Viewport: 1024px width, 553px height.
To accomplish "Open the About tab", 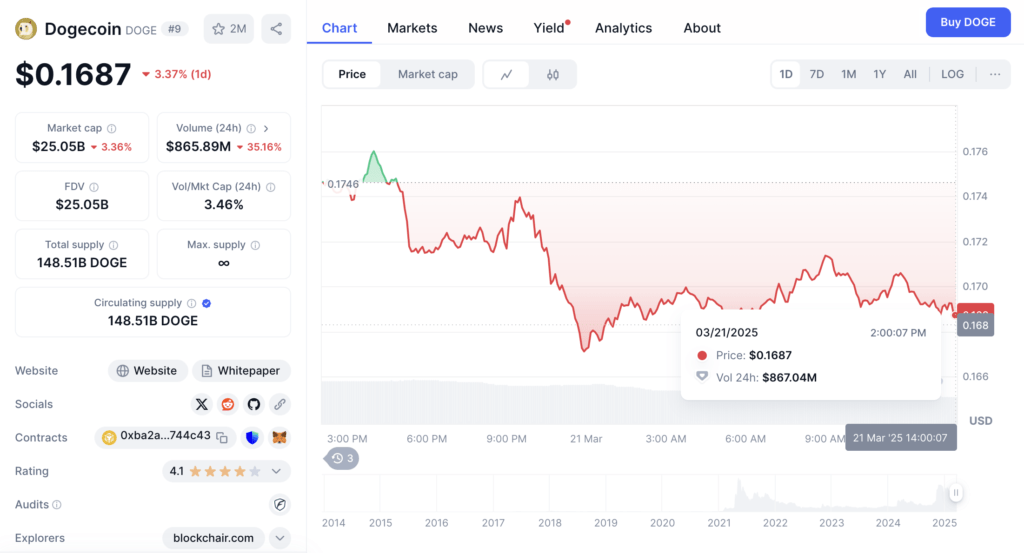I will 702,28.
